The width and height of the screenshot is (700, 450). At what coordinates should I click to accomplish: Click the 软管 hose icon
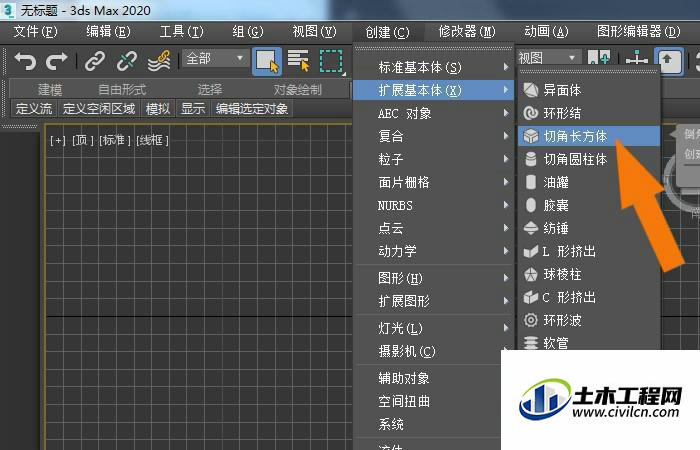click(531, 342)
